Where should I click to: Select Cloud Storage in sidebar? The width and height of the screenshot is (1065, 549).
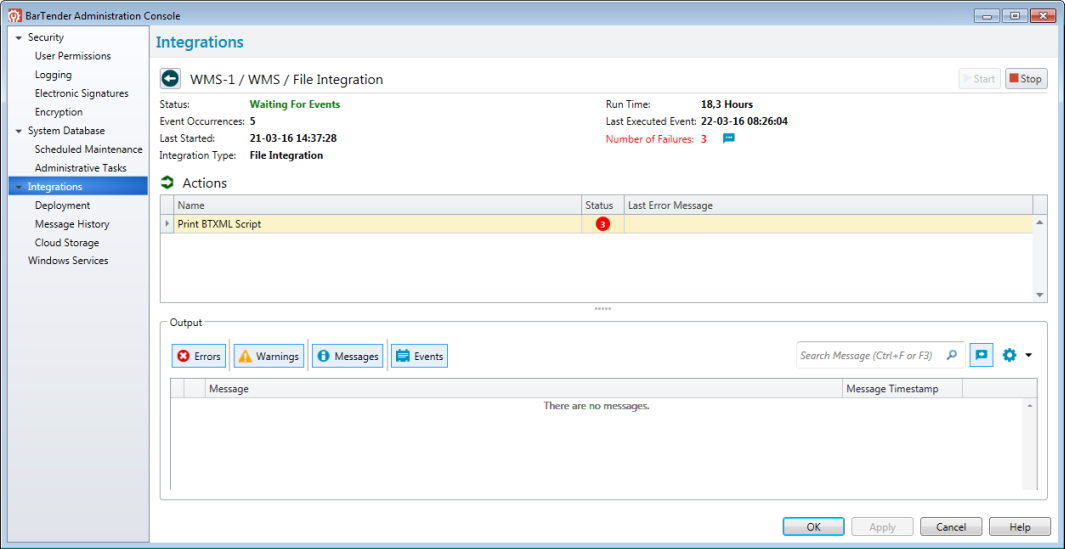67,243
